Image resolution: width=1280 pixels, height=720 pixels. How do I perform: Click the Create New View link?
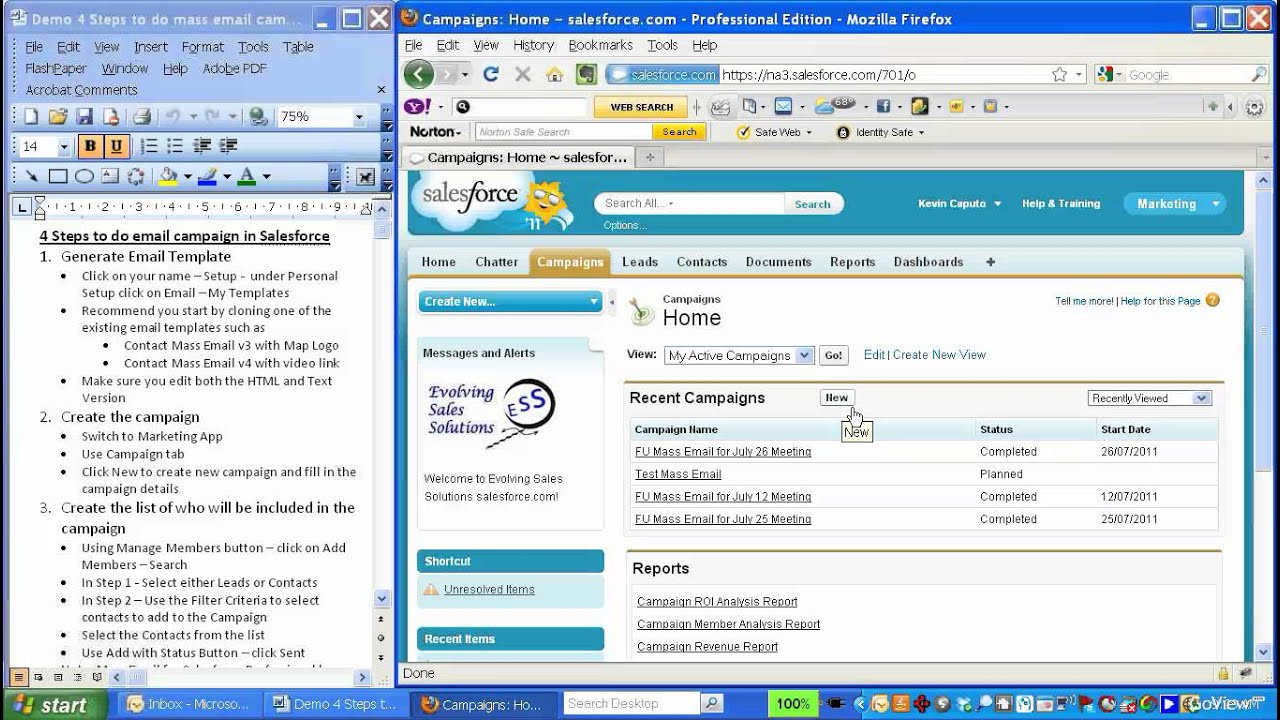pyautogui.click(x=939, y=355)
